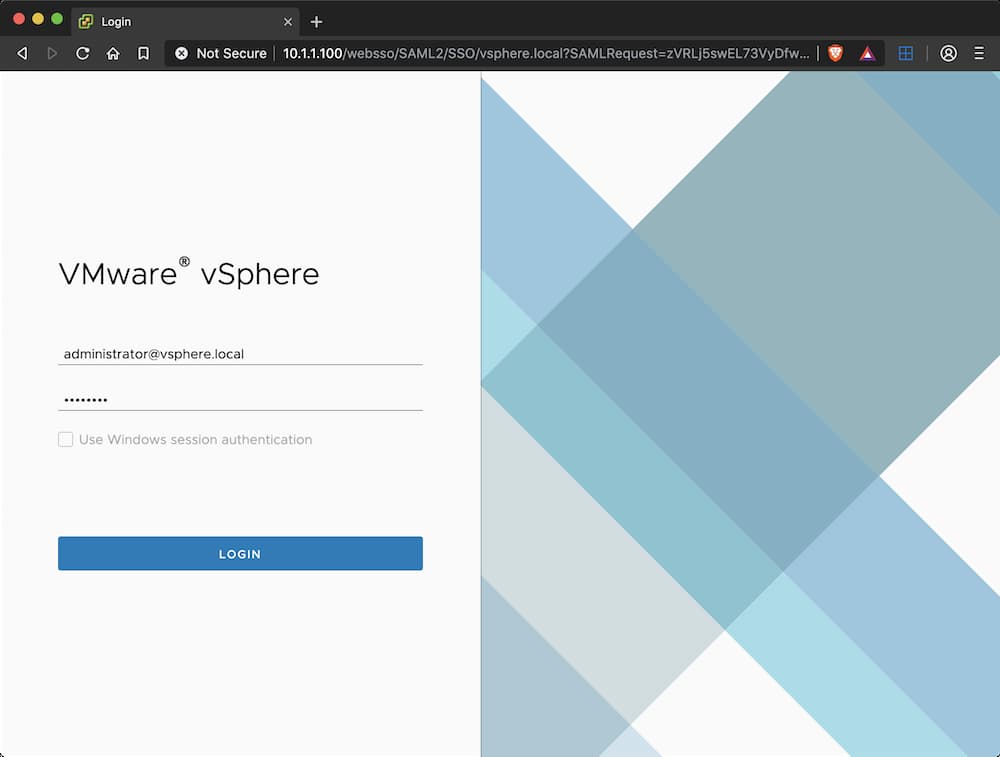Focus the masked password field
Screen dimensions: 1000x757
coord(240,400)
